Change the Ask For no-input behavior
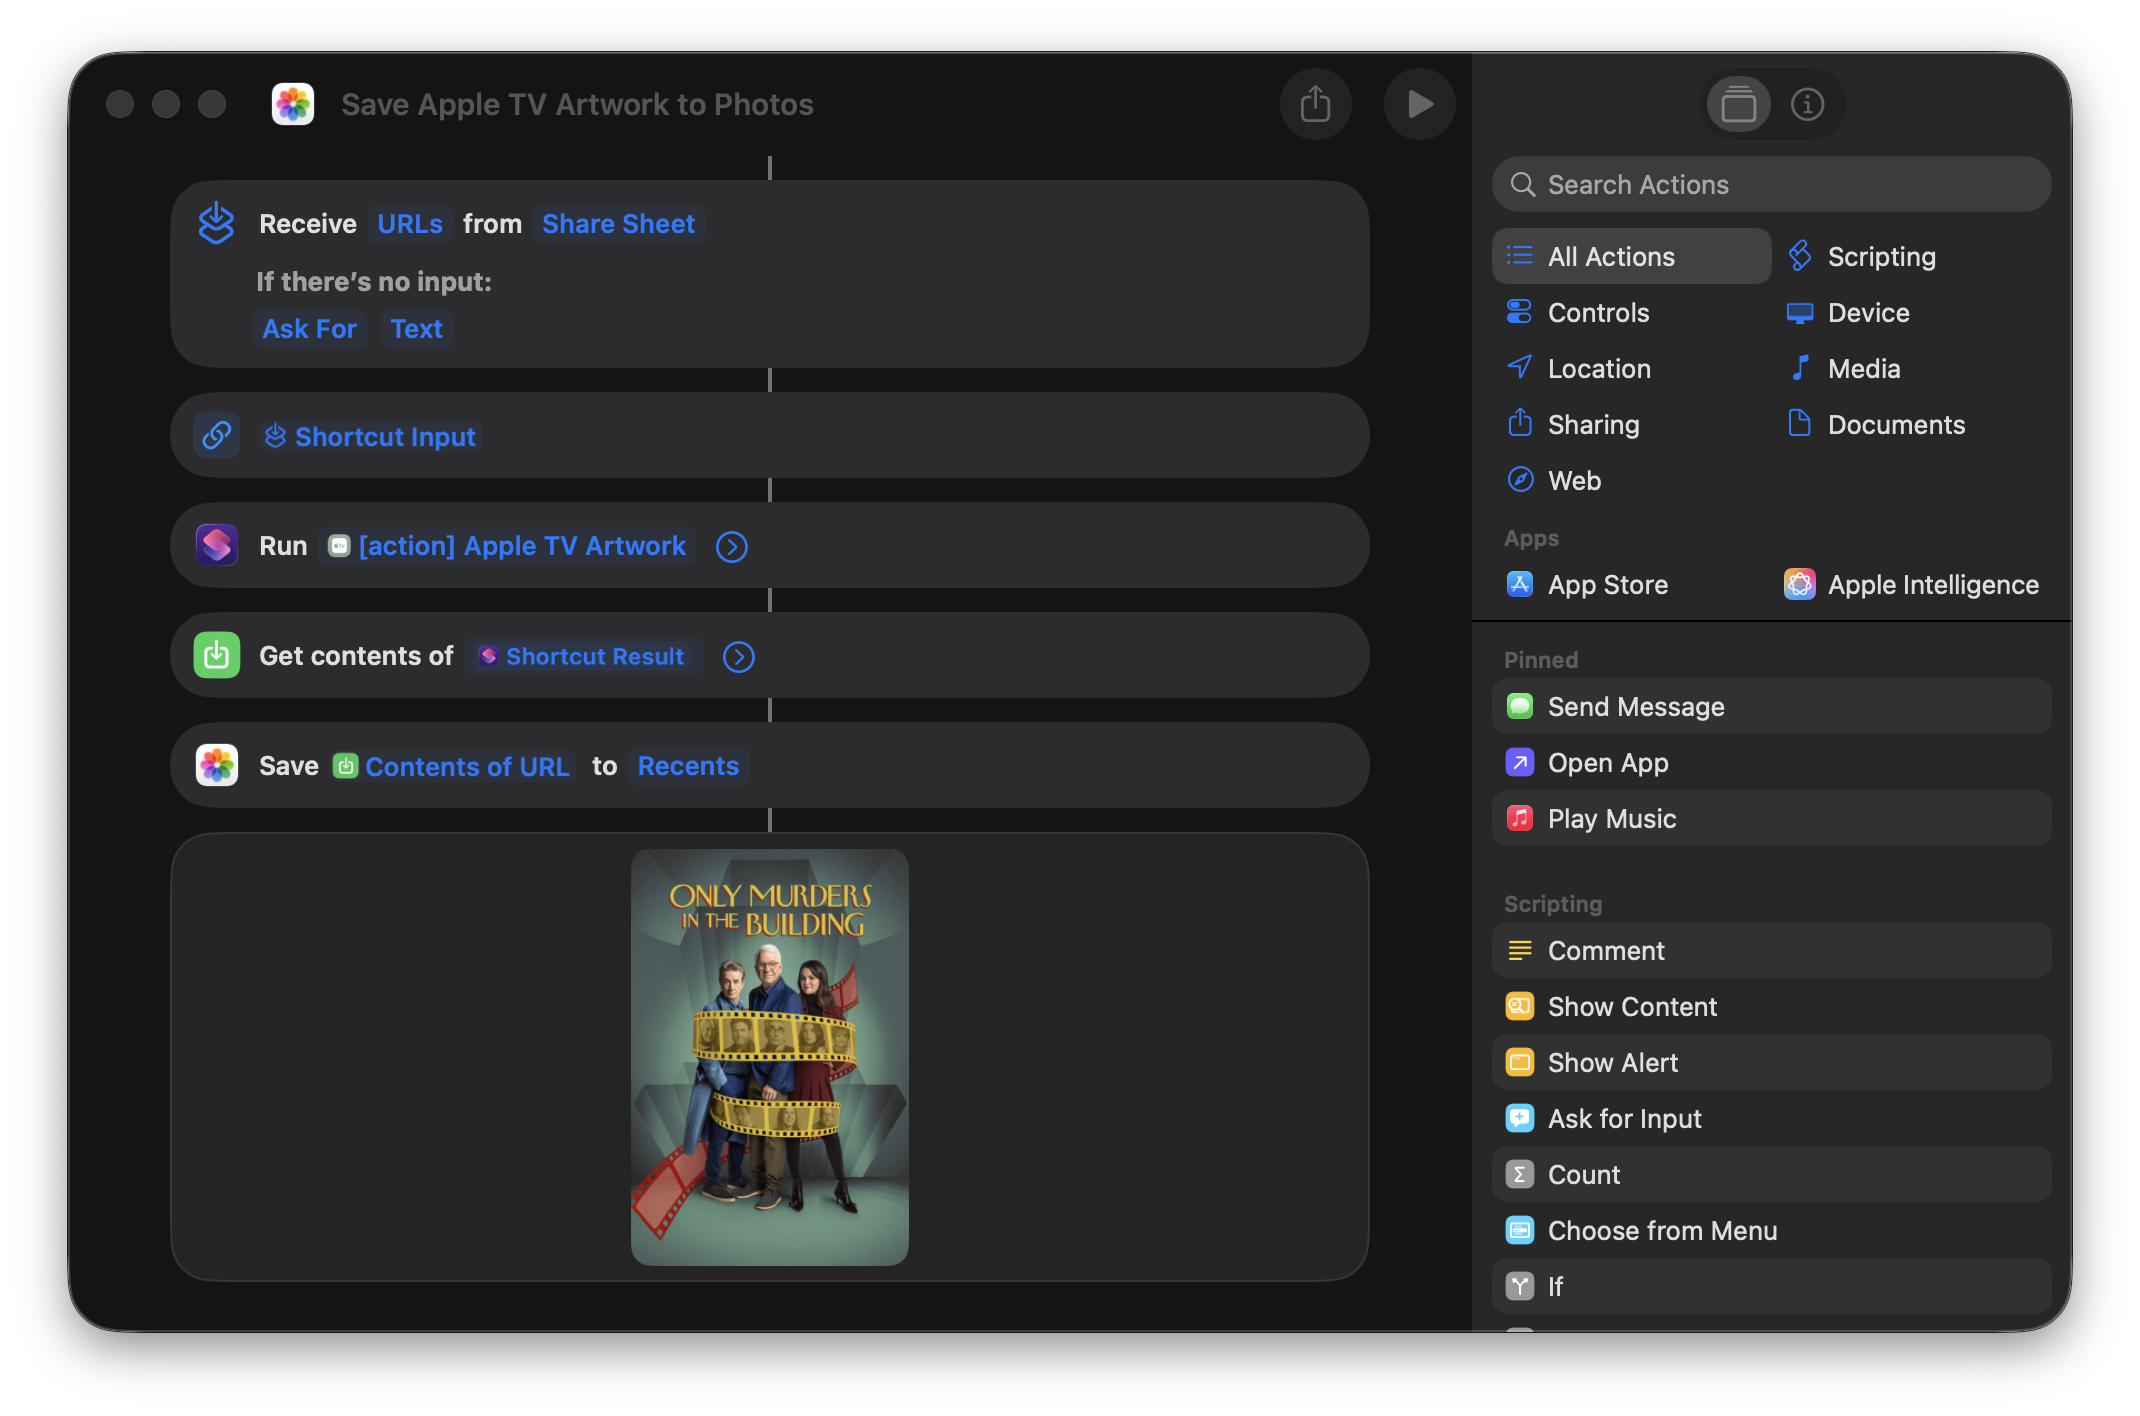This screenshot has width=2140, height=1416. (309, 329)
